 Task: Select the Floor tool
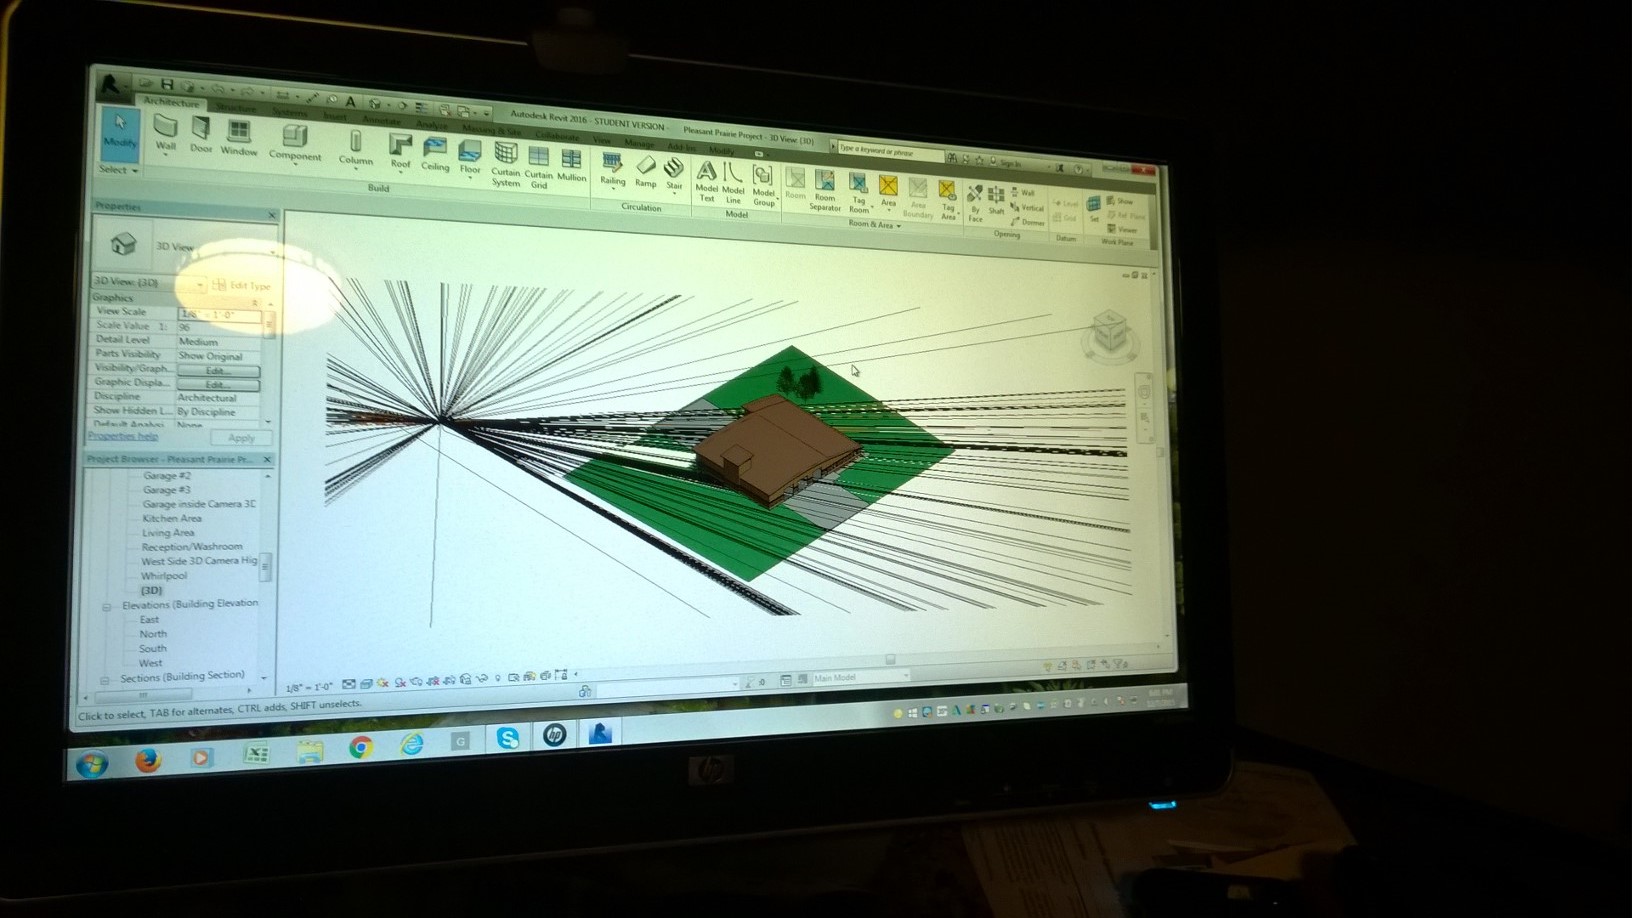470,158
